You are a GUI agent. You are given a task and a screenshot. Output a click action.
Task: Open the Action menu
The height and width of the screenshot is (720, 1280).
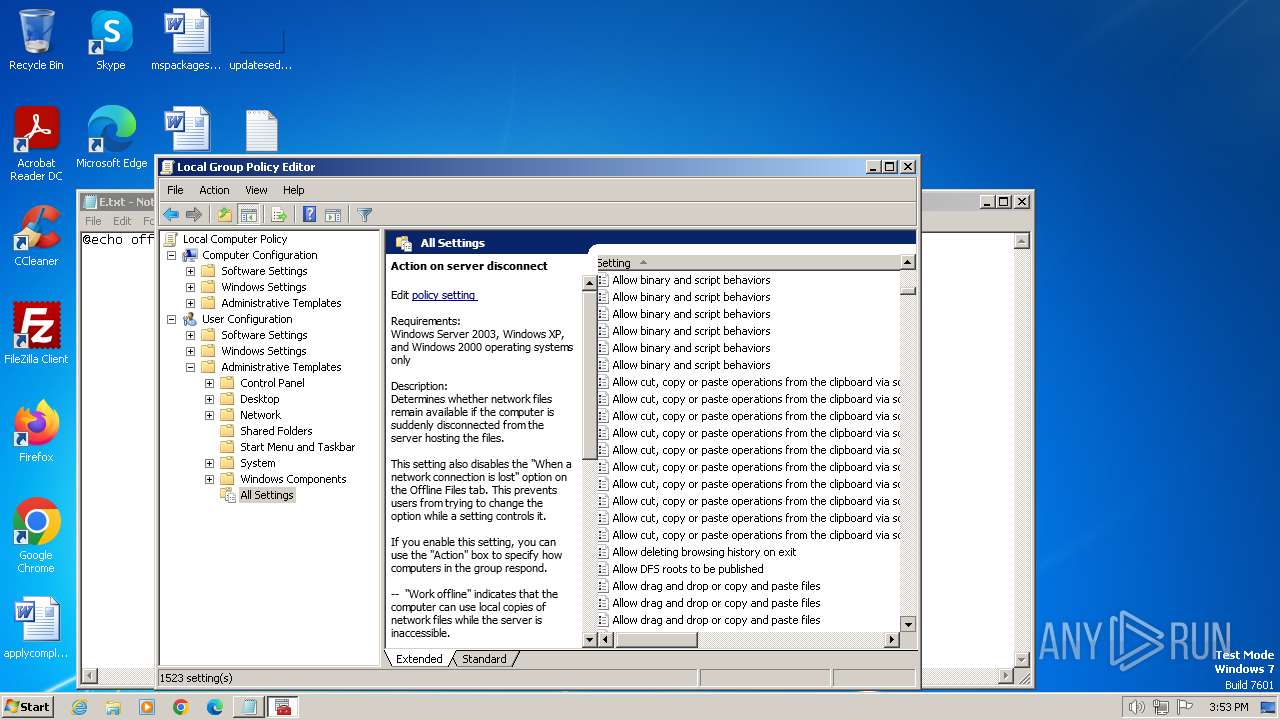point(214,190)
